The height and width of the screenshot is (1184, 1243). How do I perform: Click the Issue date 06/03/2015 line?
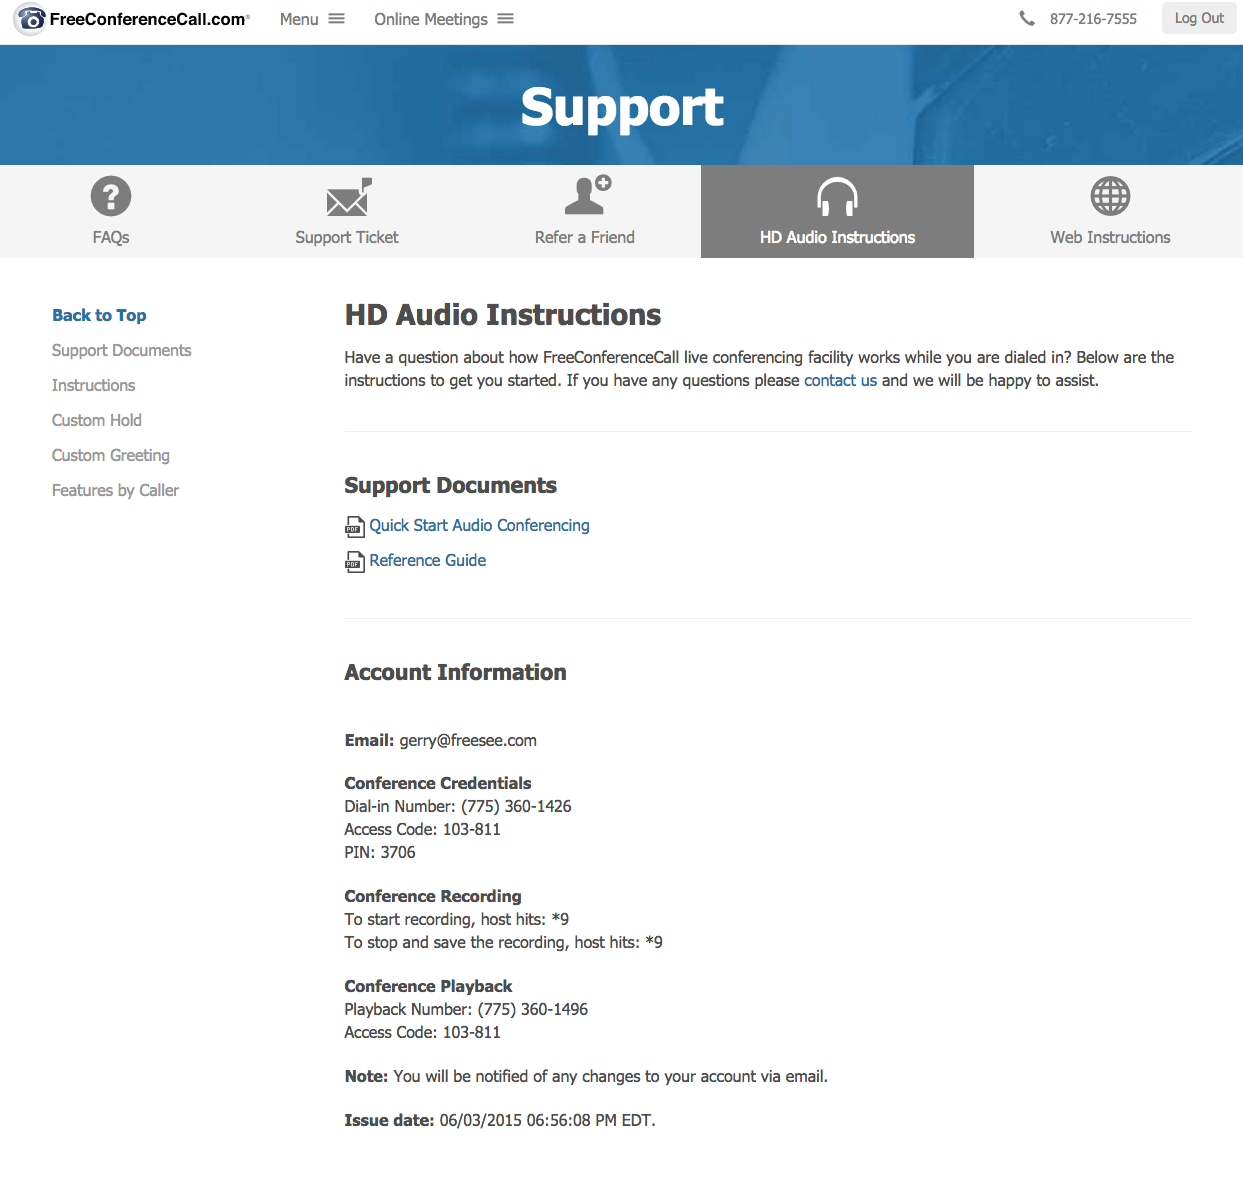click(x=500, y=1120)
